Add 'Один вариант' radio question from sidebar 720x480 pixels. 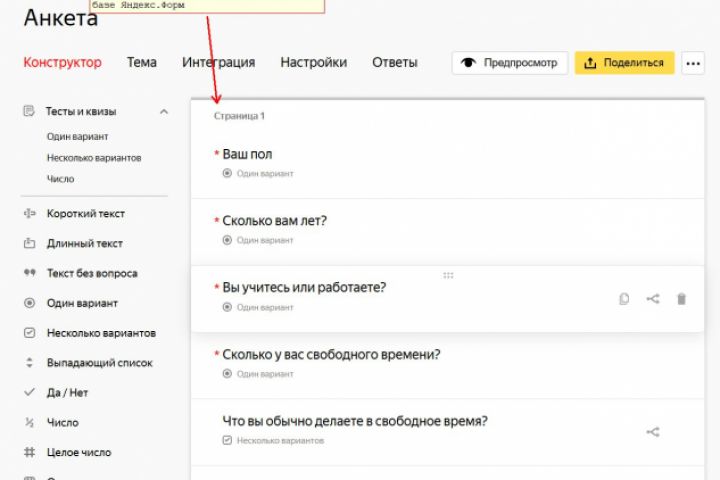(81, 303)
